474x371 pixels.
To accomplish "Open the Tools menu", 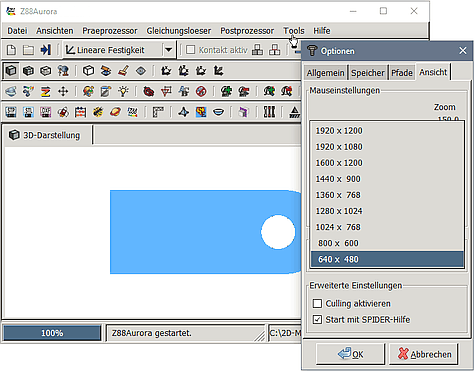I will pos(294,31).
